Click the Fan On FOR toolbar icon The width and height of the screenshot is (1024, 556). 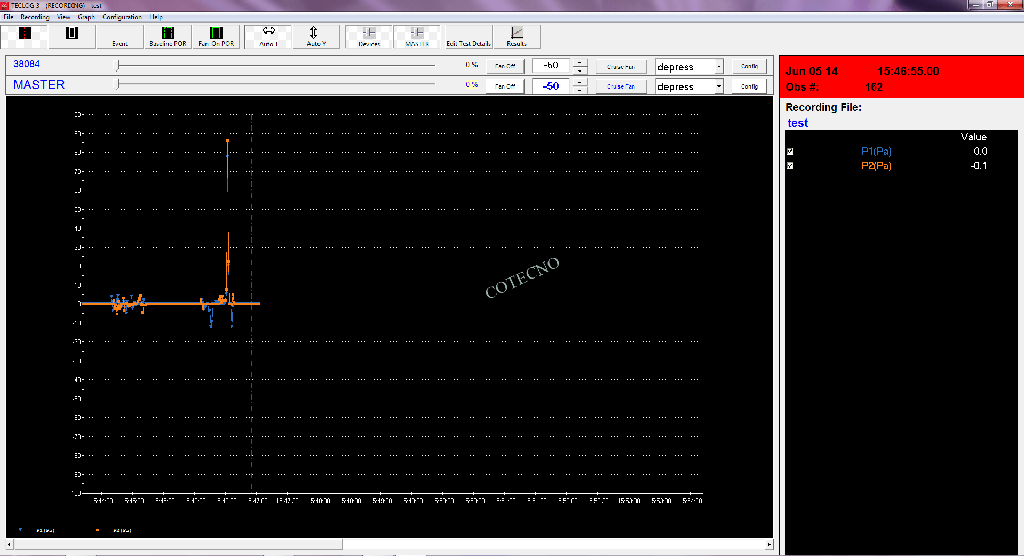tap(216, 37)
